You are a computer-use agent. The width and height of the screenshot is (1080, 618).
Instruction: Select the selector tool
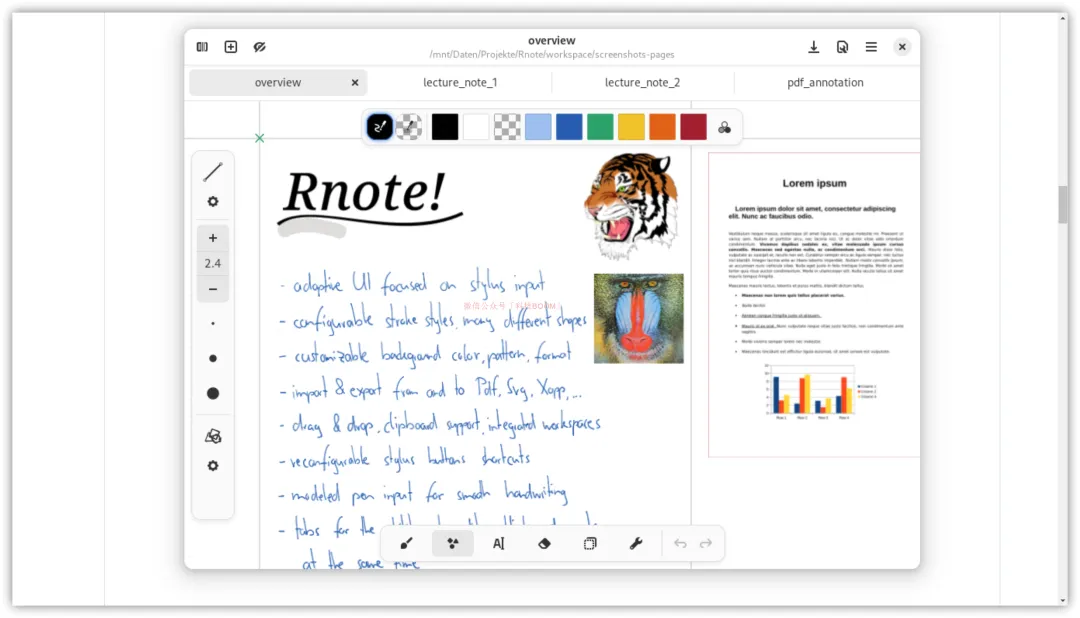coord(590,544)
